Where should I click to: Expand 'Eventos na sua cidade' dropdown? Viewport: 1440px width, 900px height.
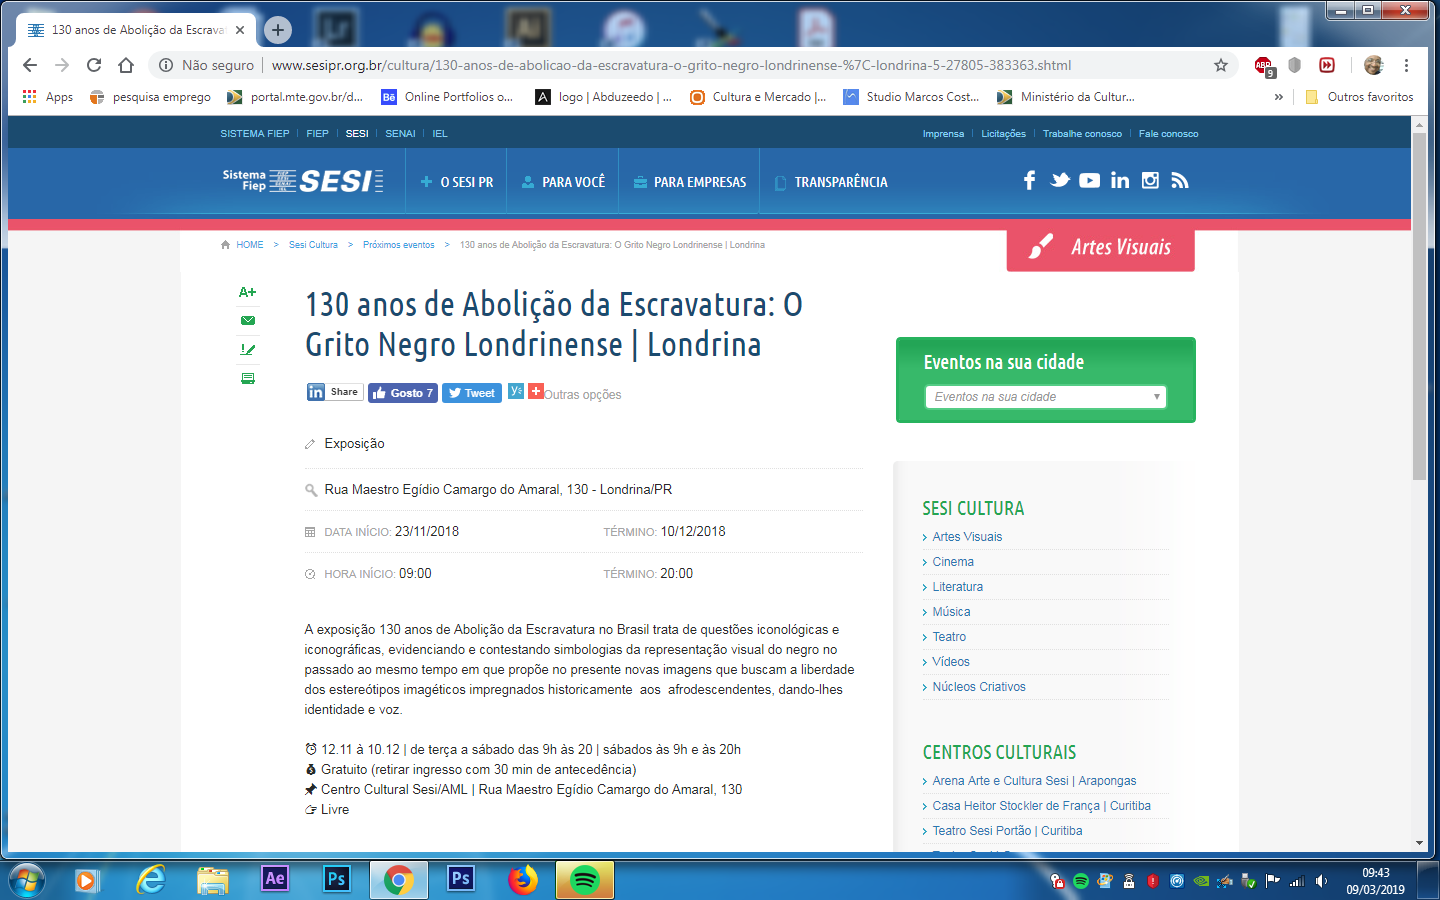pyautogui.click(x=1045, y=397)
